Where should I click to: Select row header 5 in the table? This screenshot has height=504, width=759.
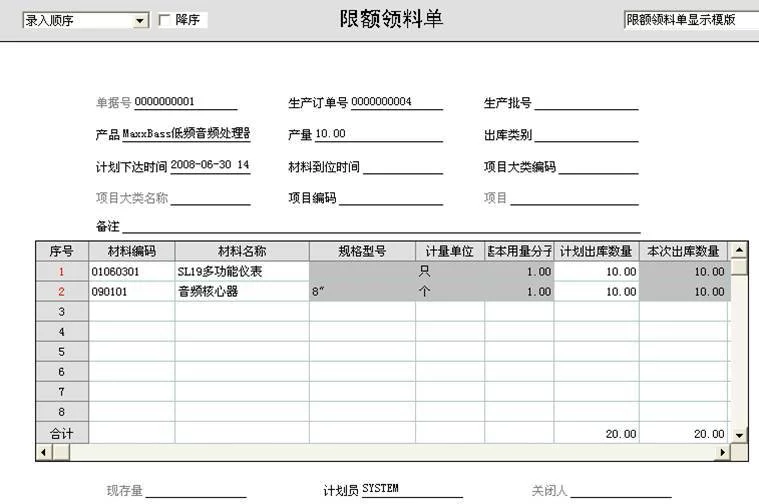[62, 351]
